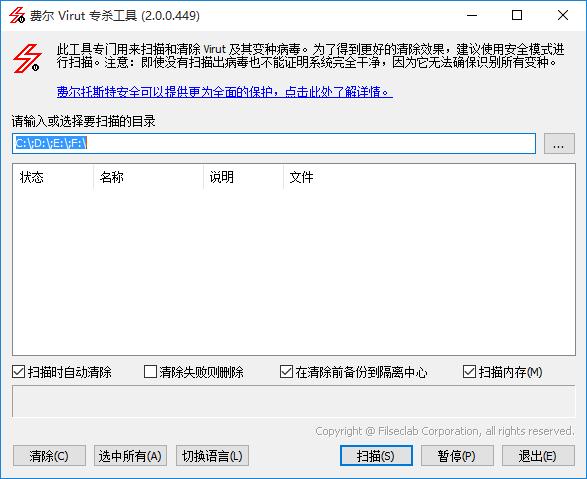Viewport: 587px width, 479px height.
Task: Start scanning with 扫描(S) button
Action: [x=376, y=456]
